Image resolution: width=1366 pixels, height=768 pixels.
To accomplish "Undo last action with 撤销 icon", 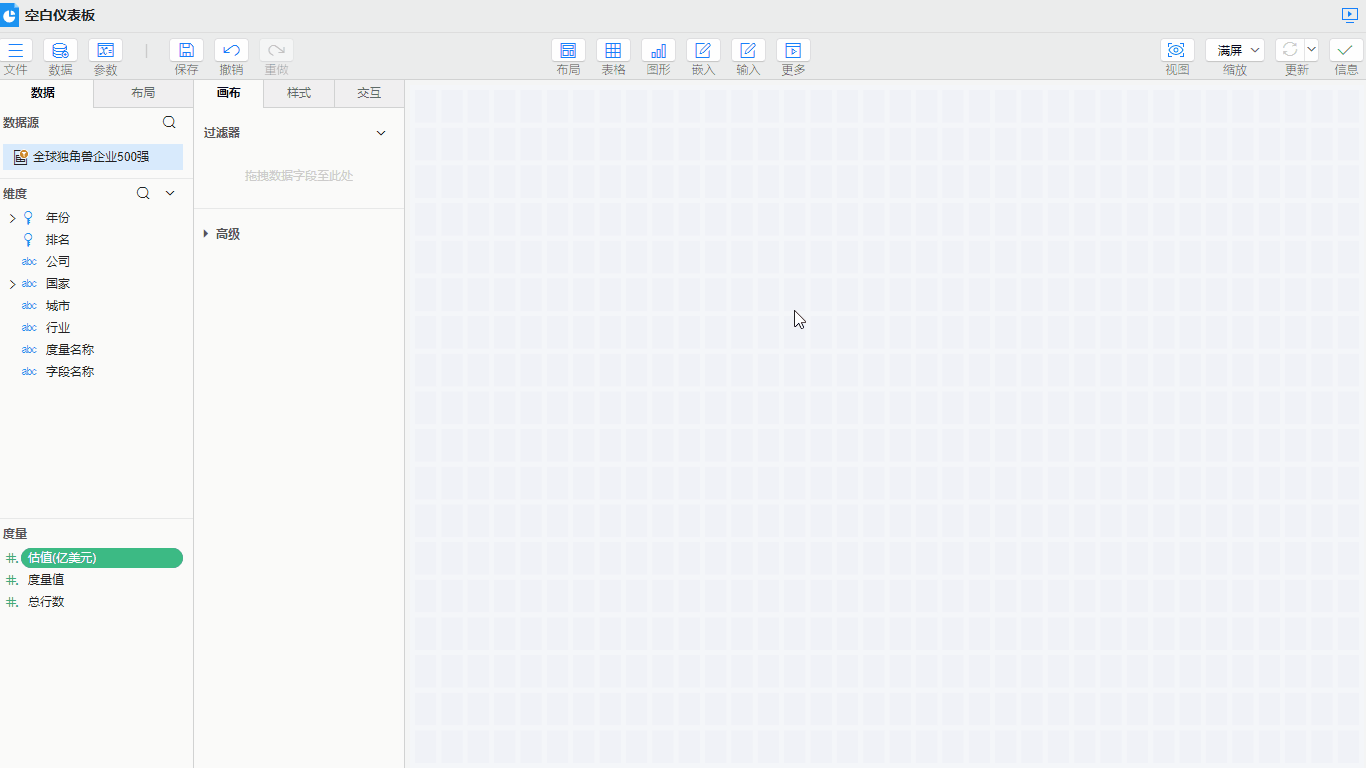I will [x=231, y=50].
